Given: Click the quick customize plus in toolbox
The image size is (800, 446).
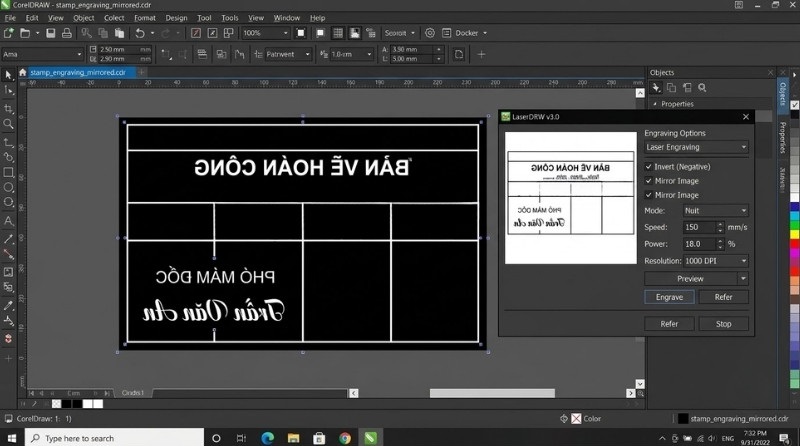Looking at the screenshot, I should tap(8, 358).
